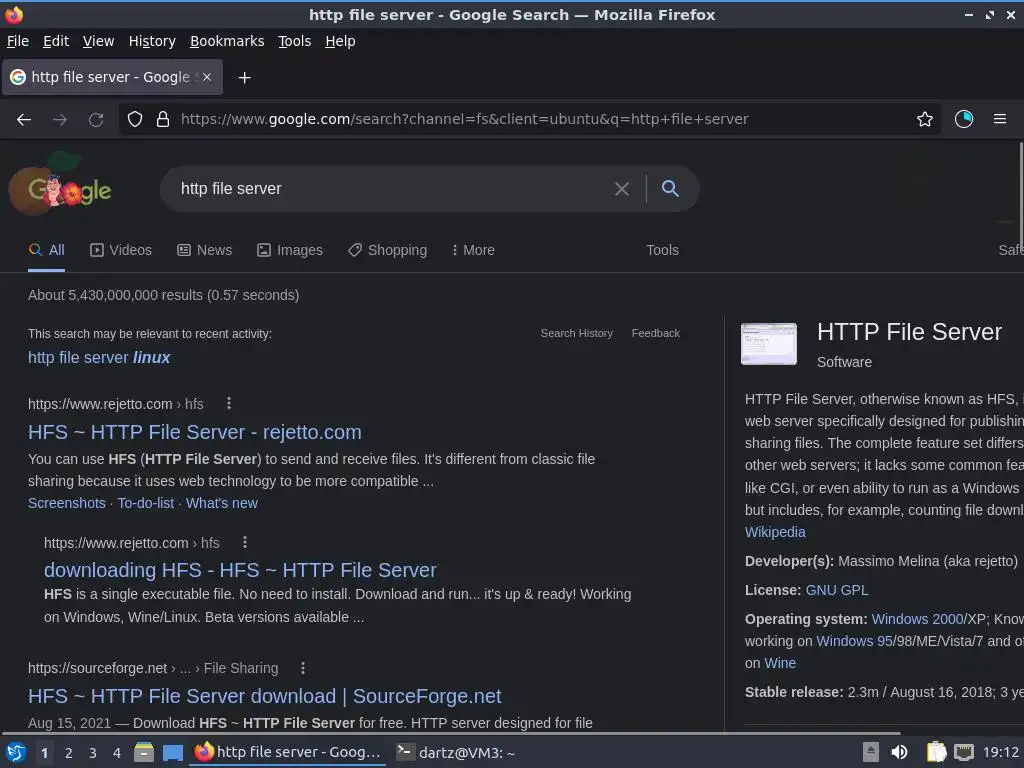This screenshot has width=1024, height=768.
Task: Switch to the Shopping results tab
Action: pos(387,250)
